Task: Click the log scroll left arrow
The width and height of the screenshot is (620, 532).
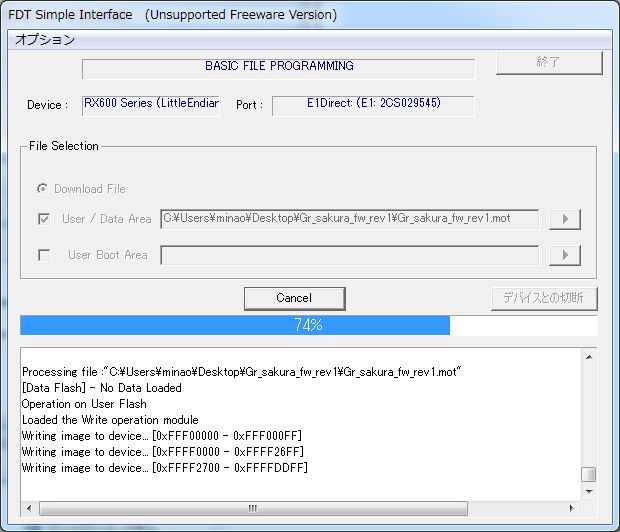Action: pos(29,508)
